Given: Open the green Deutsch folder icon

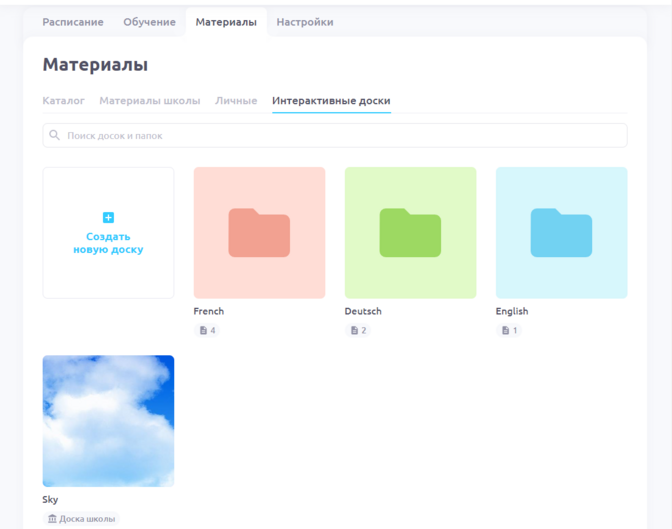Looking at the screenshot, I should pos(410,233).
